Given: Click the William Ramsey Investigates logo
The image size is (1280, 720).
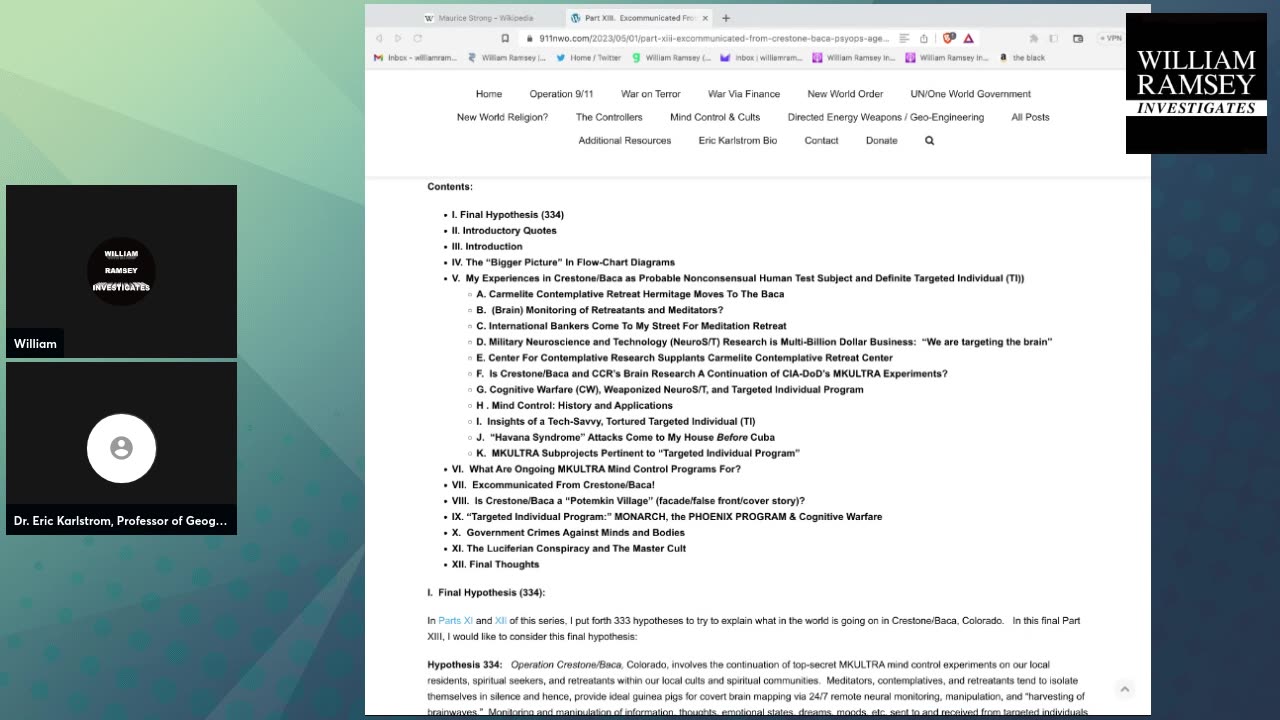Looking at the screenshot, I should pos(1196,84).
